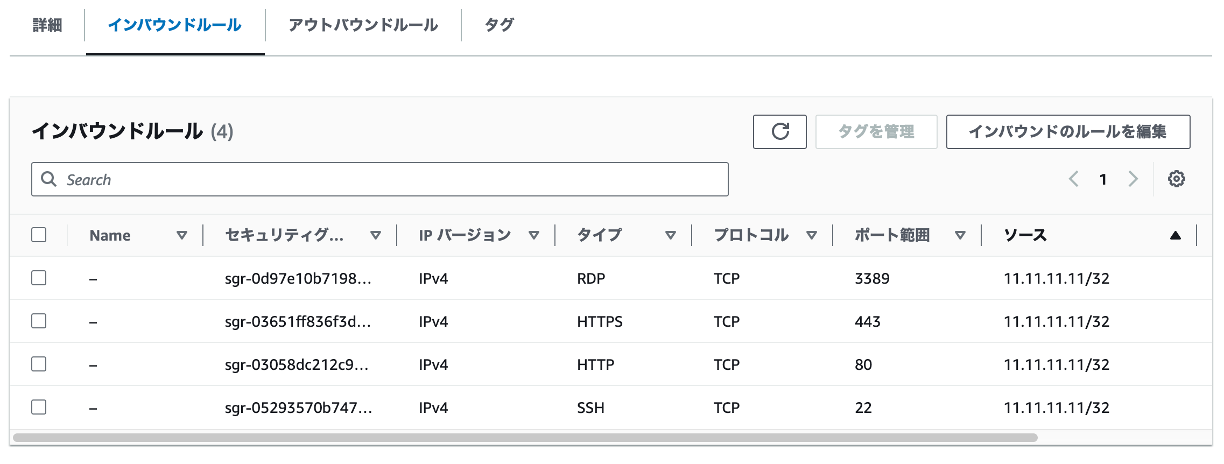Focus the Search input field
This screenshot has height=464, width=1224.
380,180
